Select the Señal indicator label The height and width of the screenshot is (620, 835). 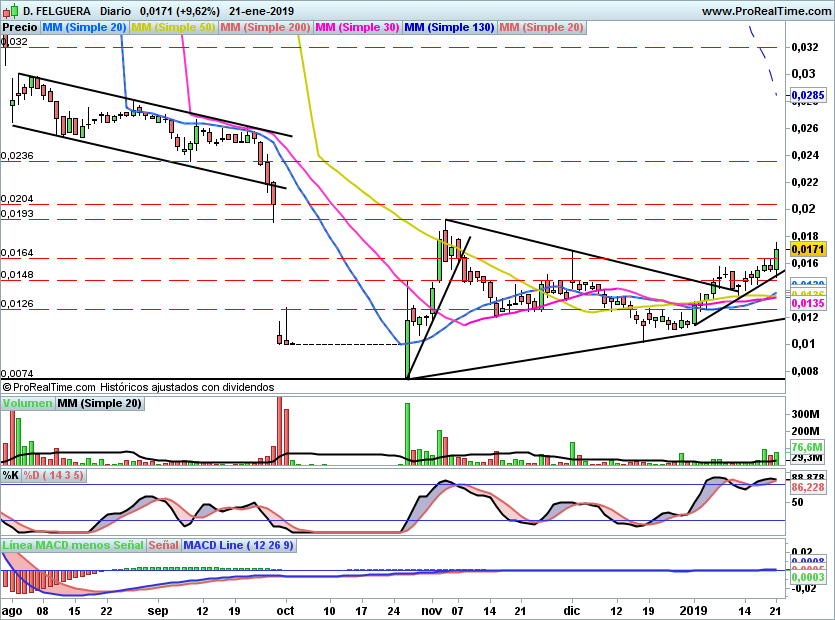click(x=165, y=546)
